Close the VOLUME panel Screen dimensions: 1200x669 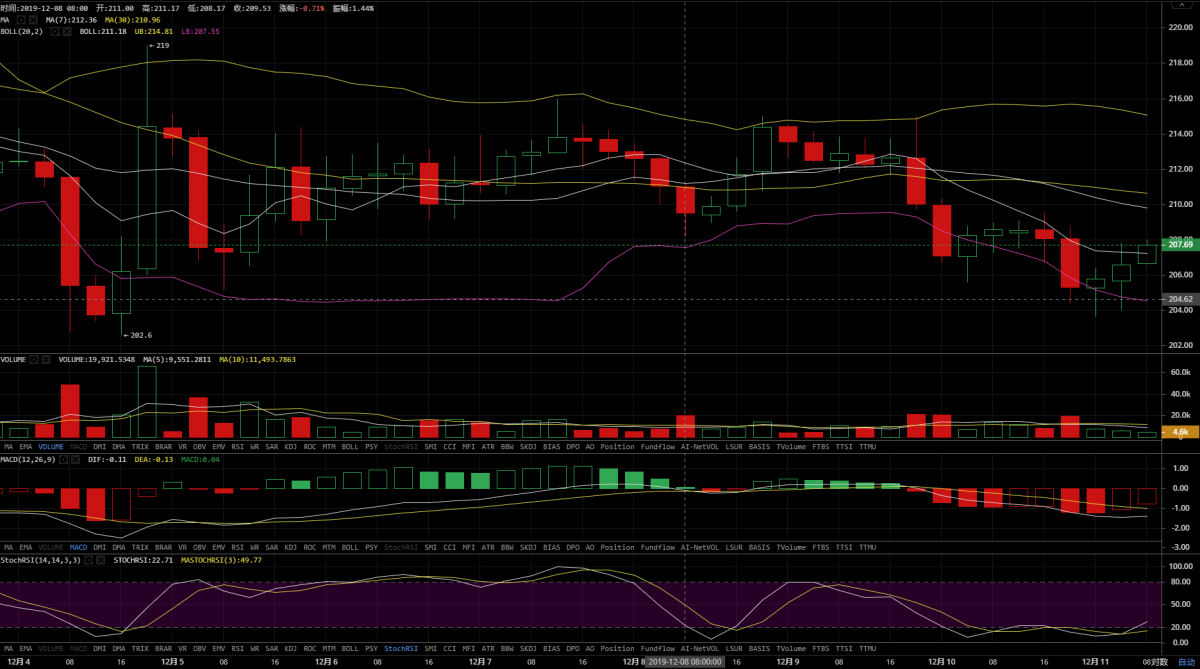(46, 359)
